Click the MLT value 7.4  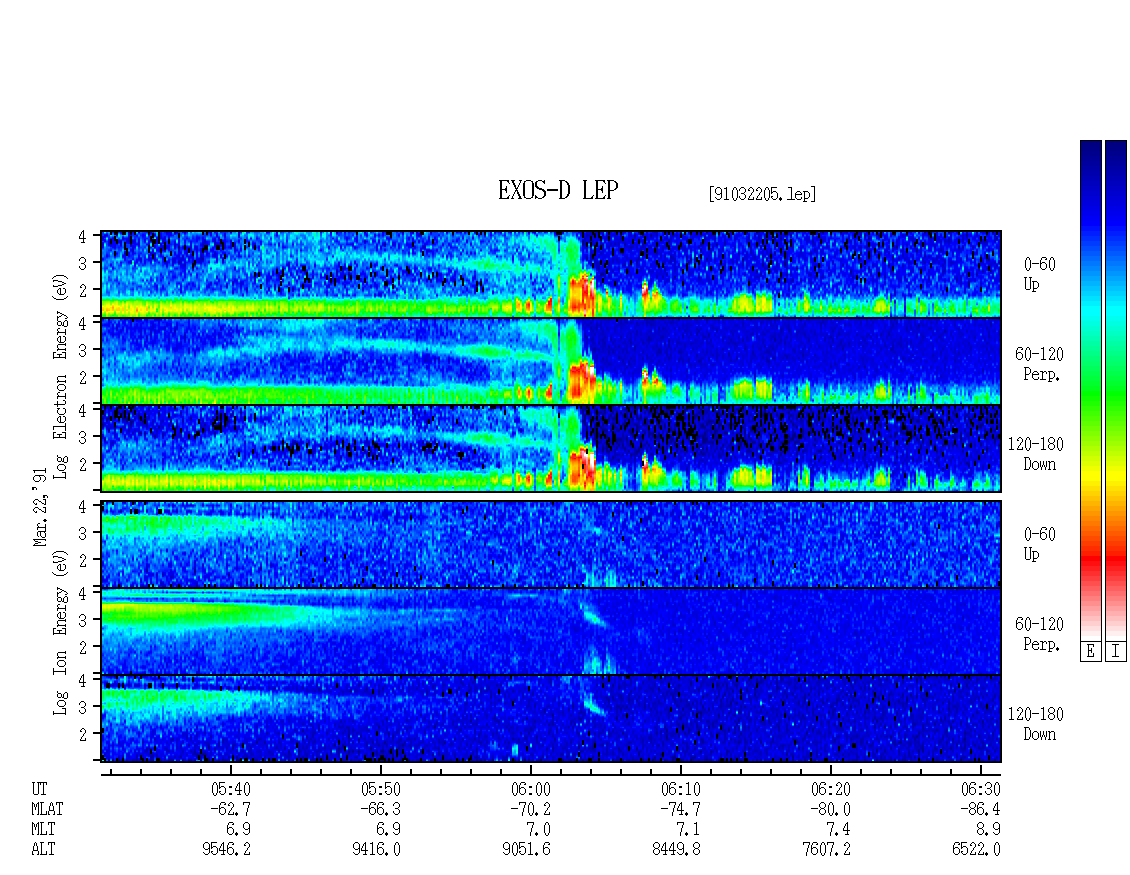[x=838, y=830]
